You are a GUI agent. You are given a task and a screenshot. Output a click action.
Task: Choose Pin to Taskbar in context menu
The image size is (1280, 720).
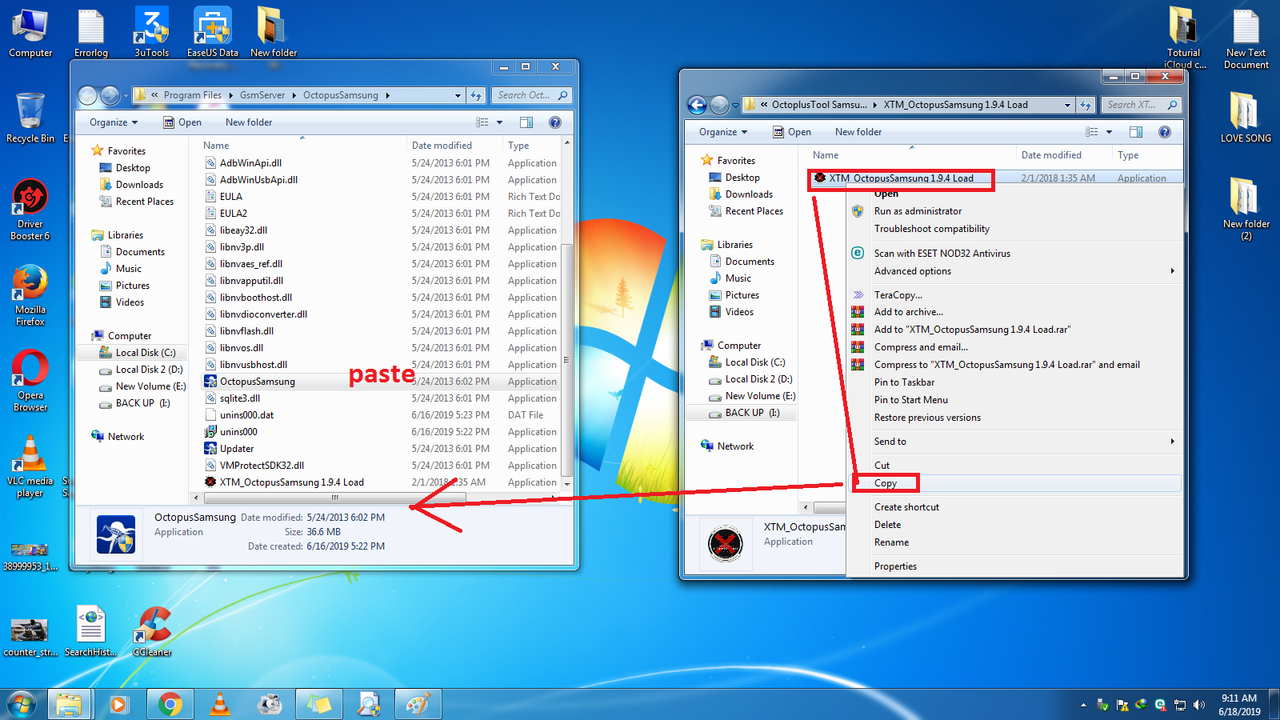click(x=1014, y=382)
